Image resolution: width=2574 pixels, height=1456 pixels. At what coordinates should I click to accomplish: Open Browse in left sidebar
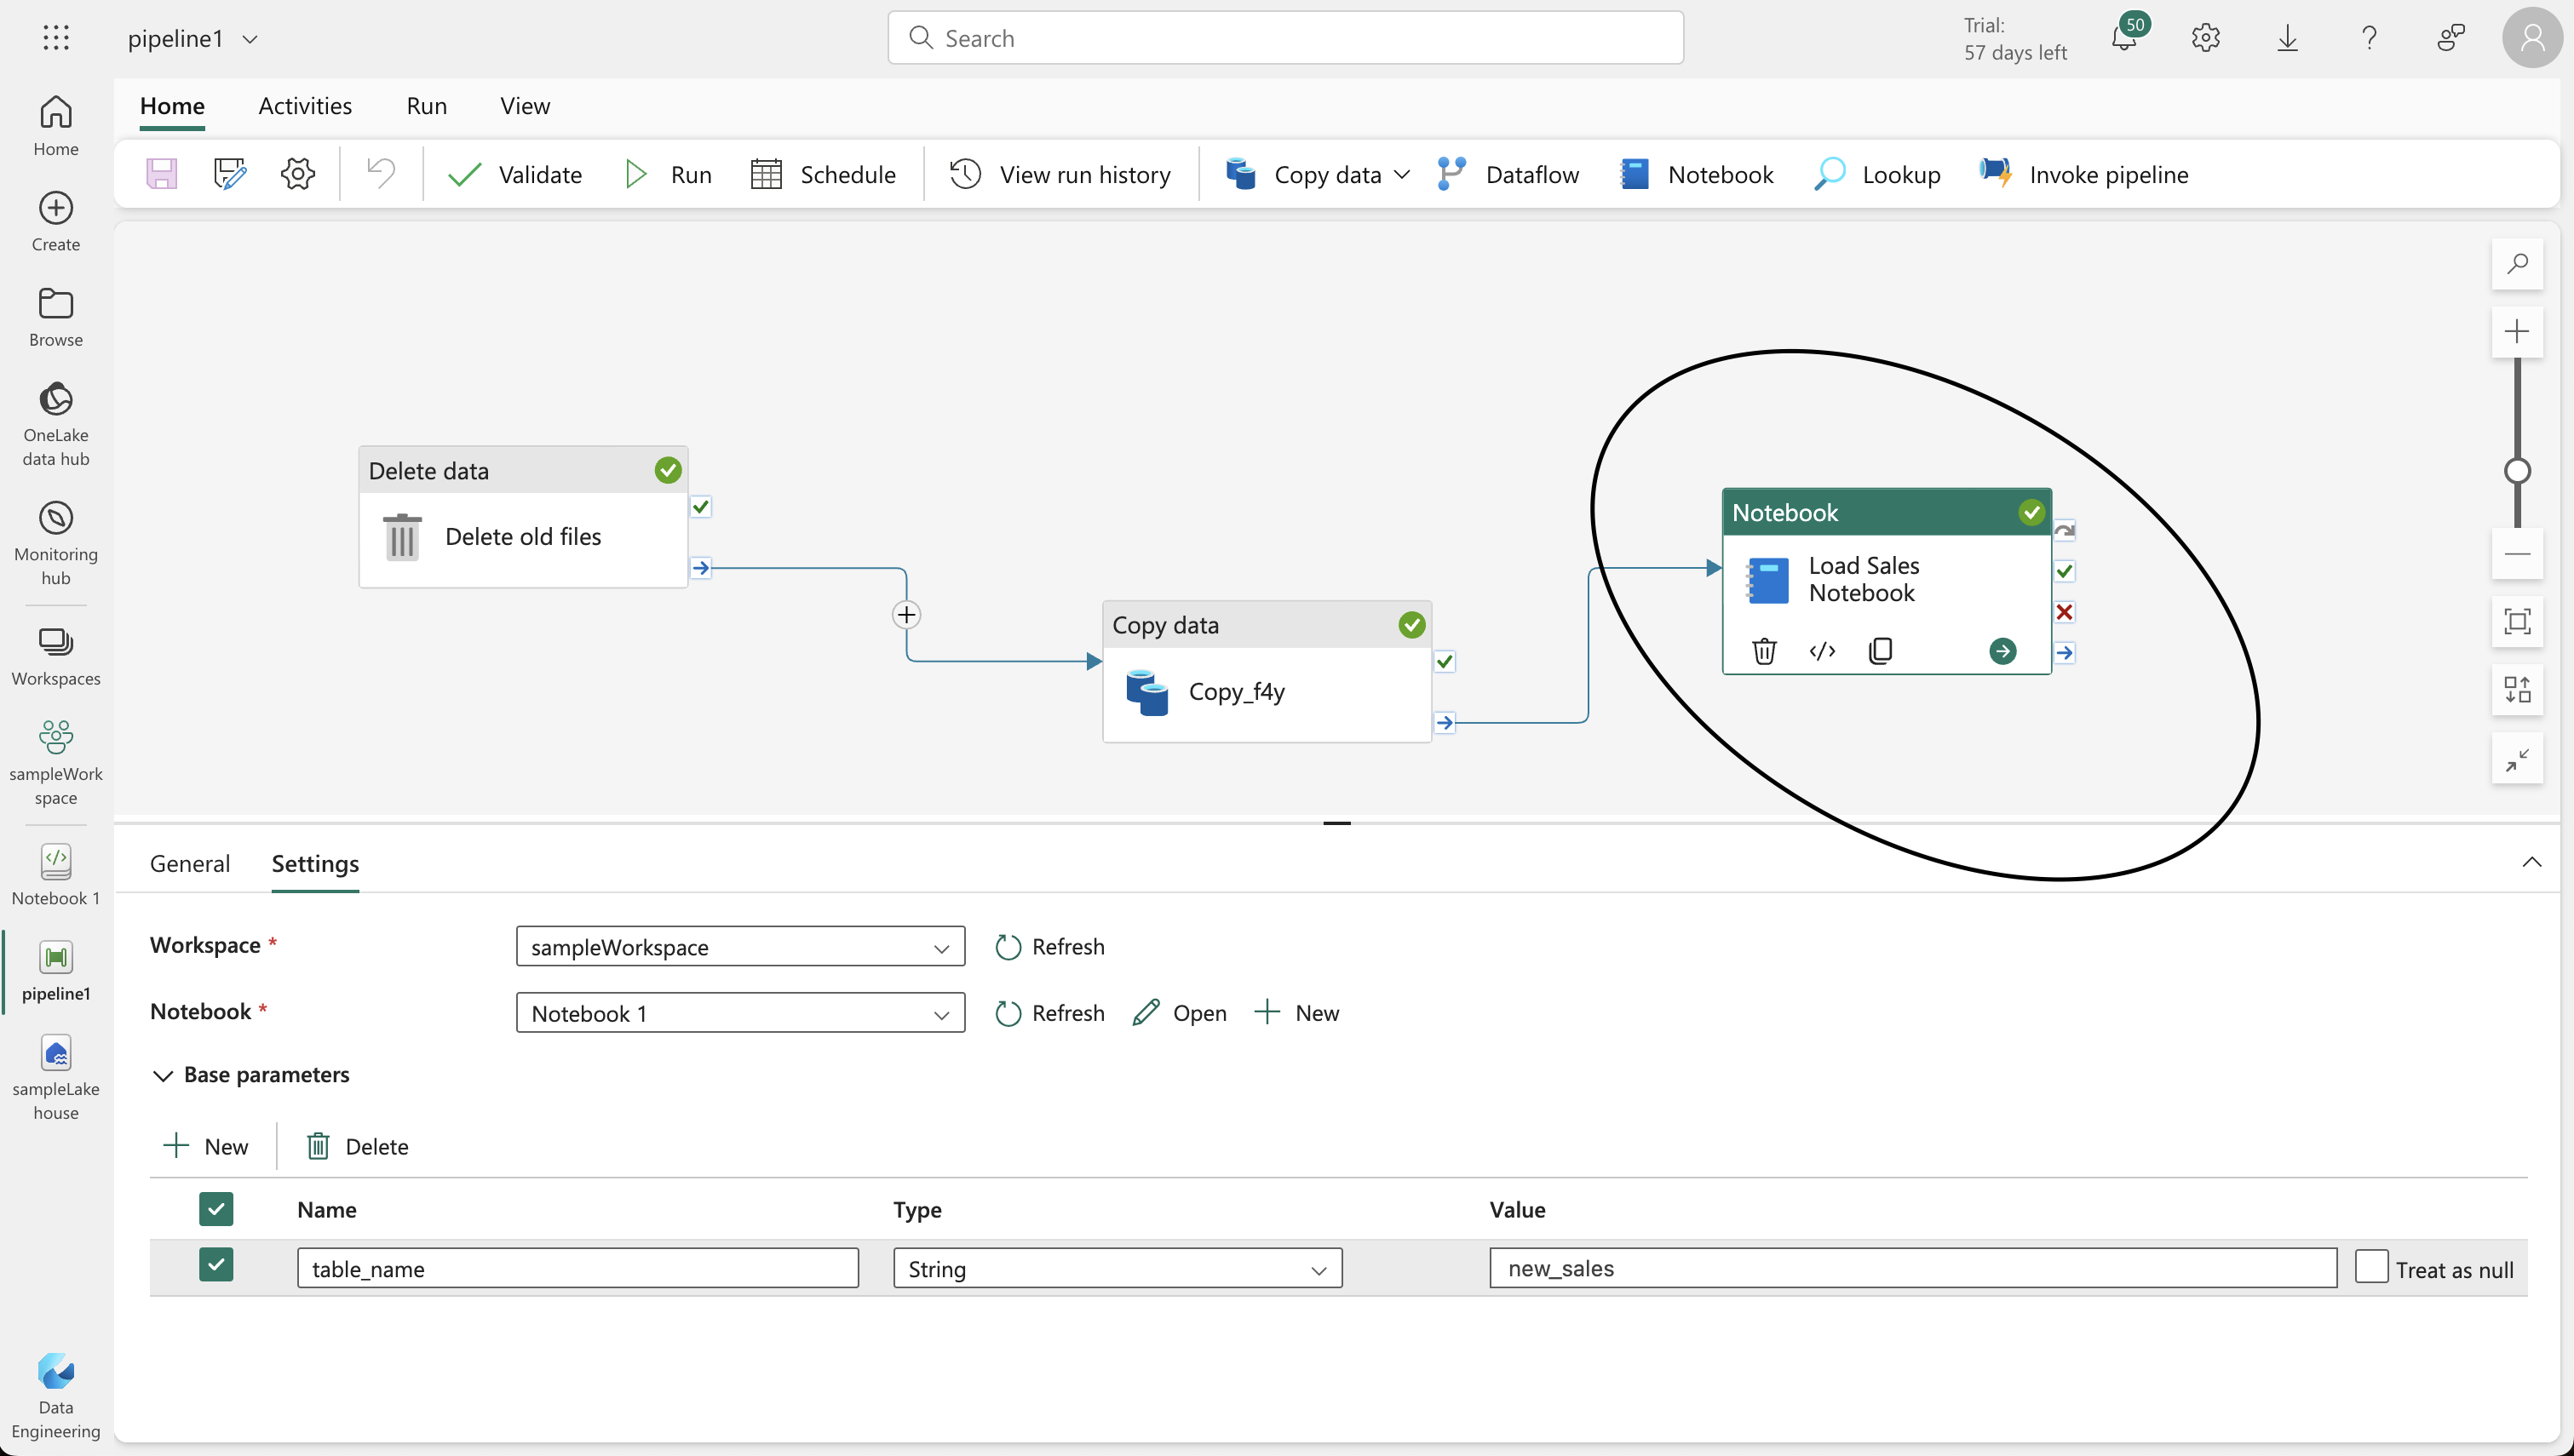pos(56,318)
